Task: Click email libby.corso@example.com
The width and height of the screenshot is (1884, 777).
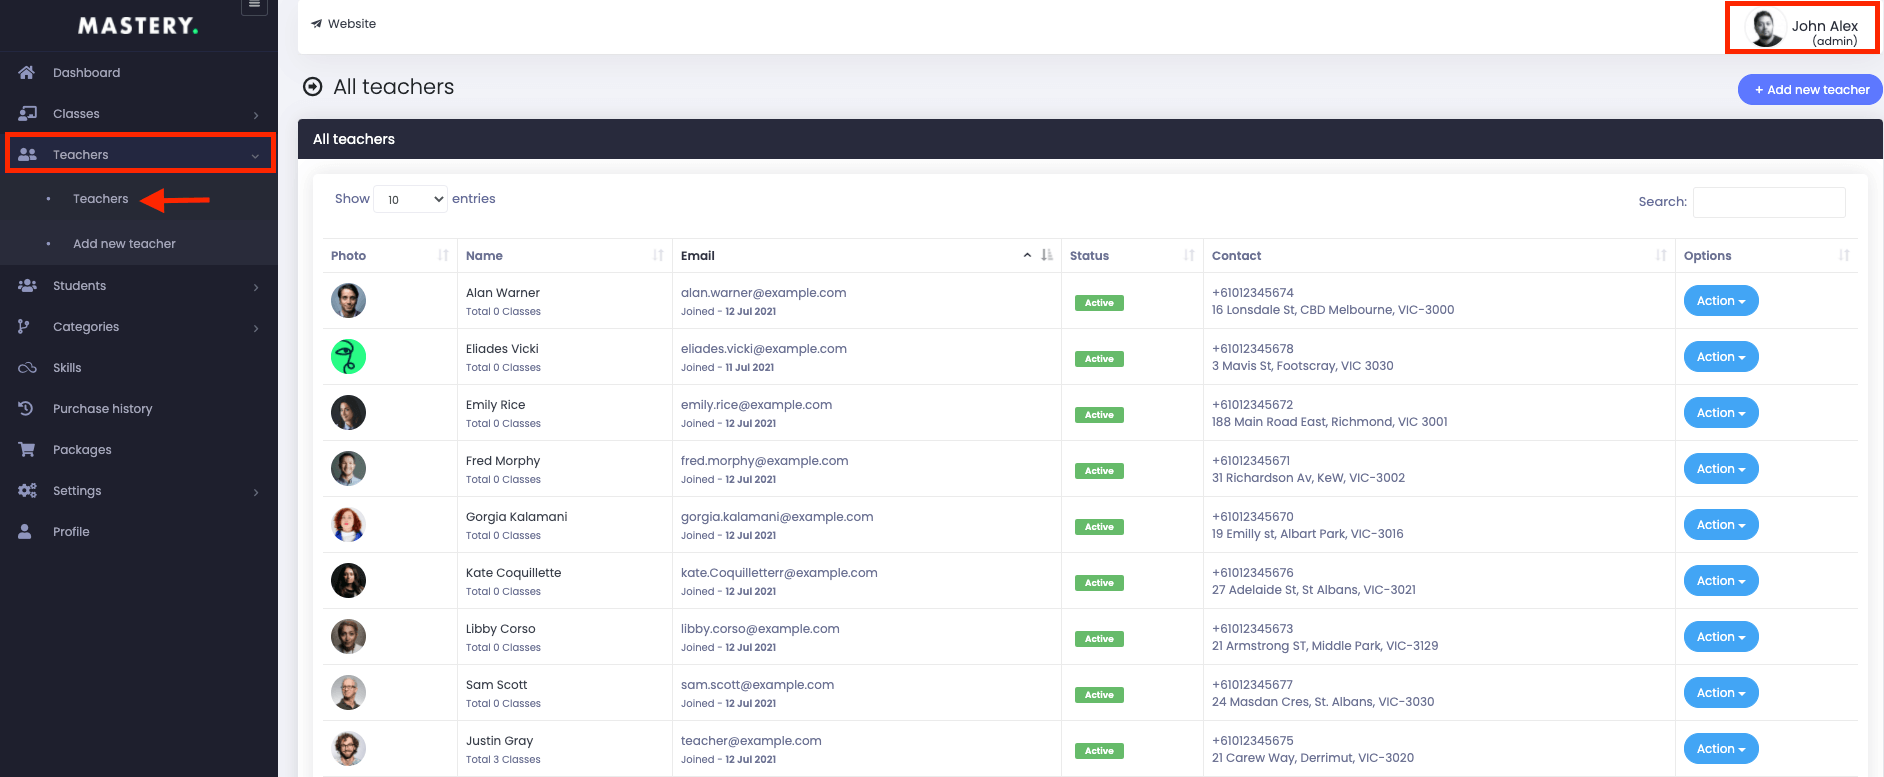Action: pyautogui.click(x=760, y=629)
